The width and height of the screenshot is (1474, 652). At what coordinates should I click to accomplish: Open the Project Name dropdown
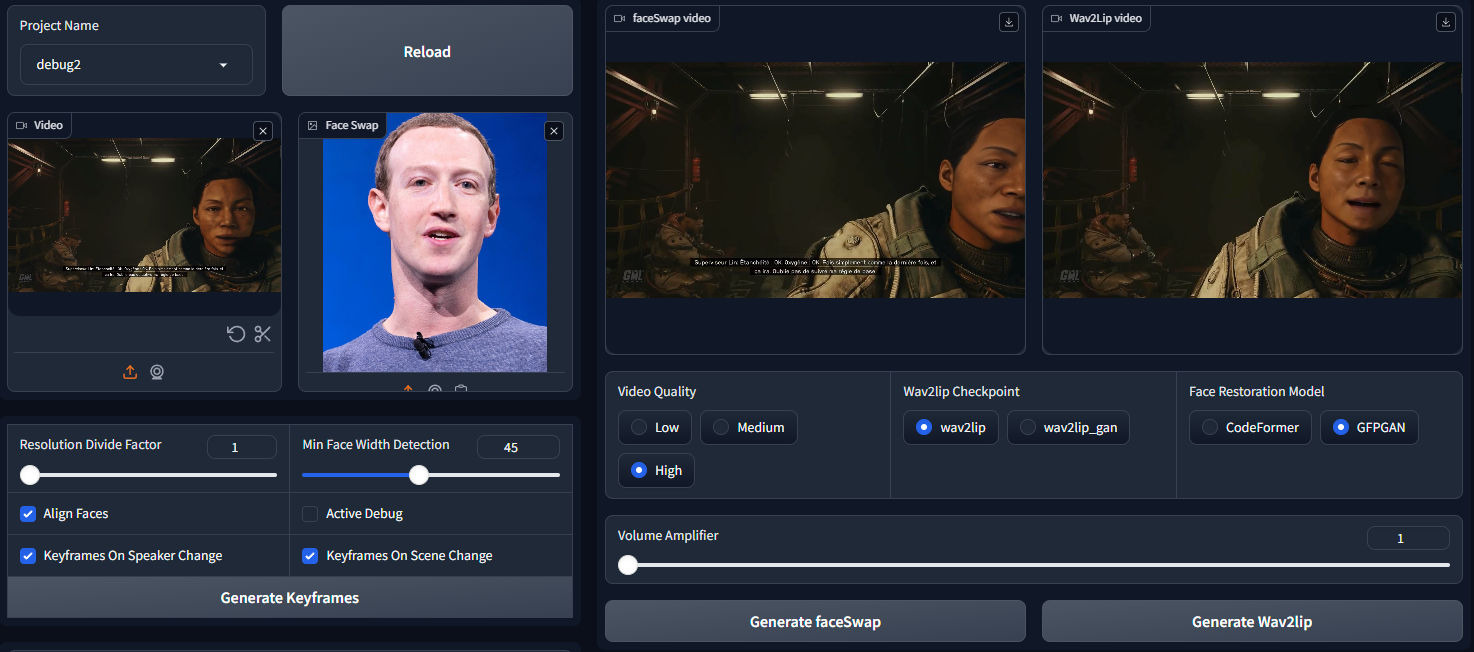(136, 65)
